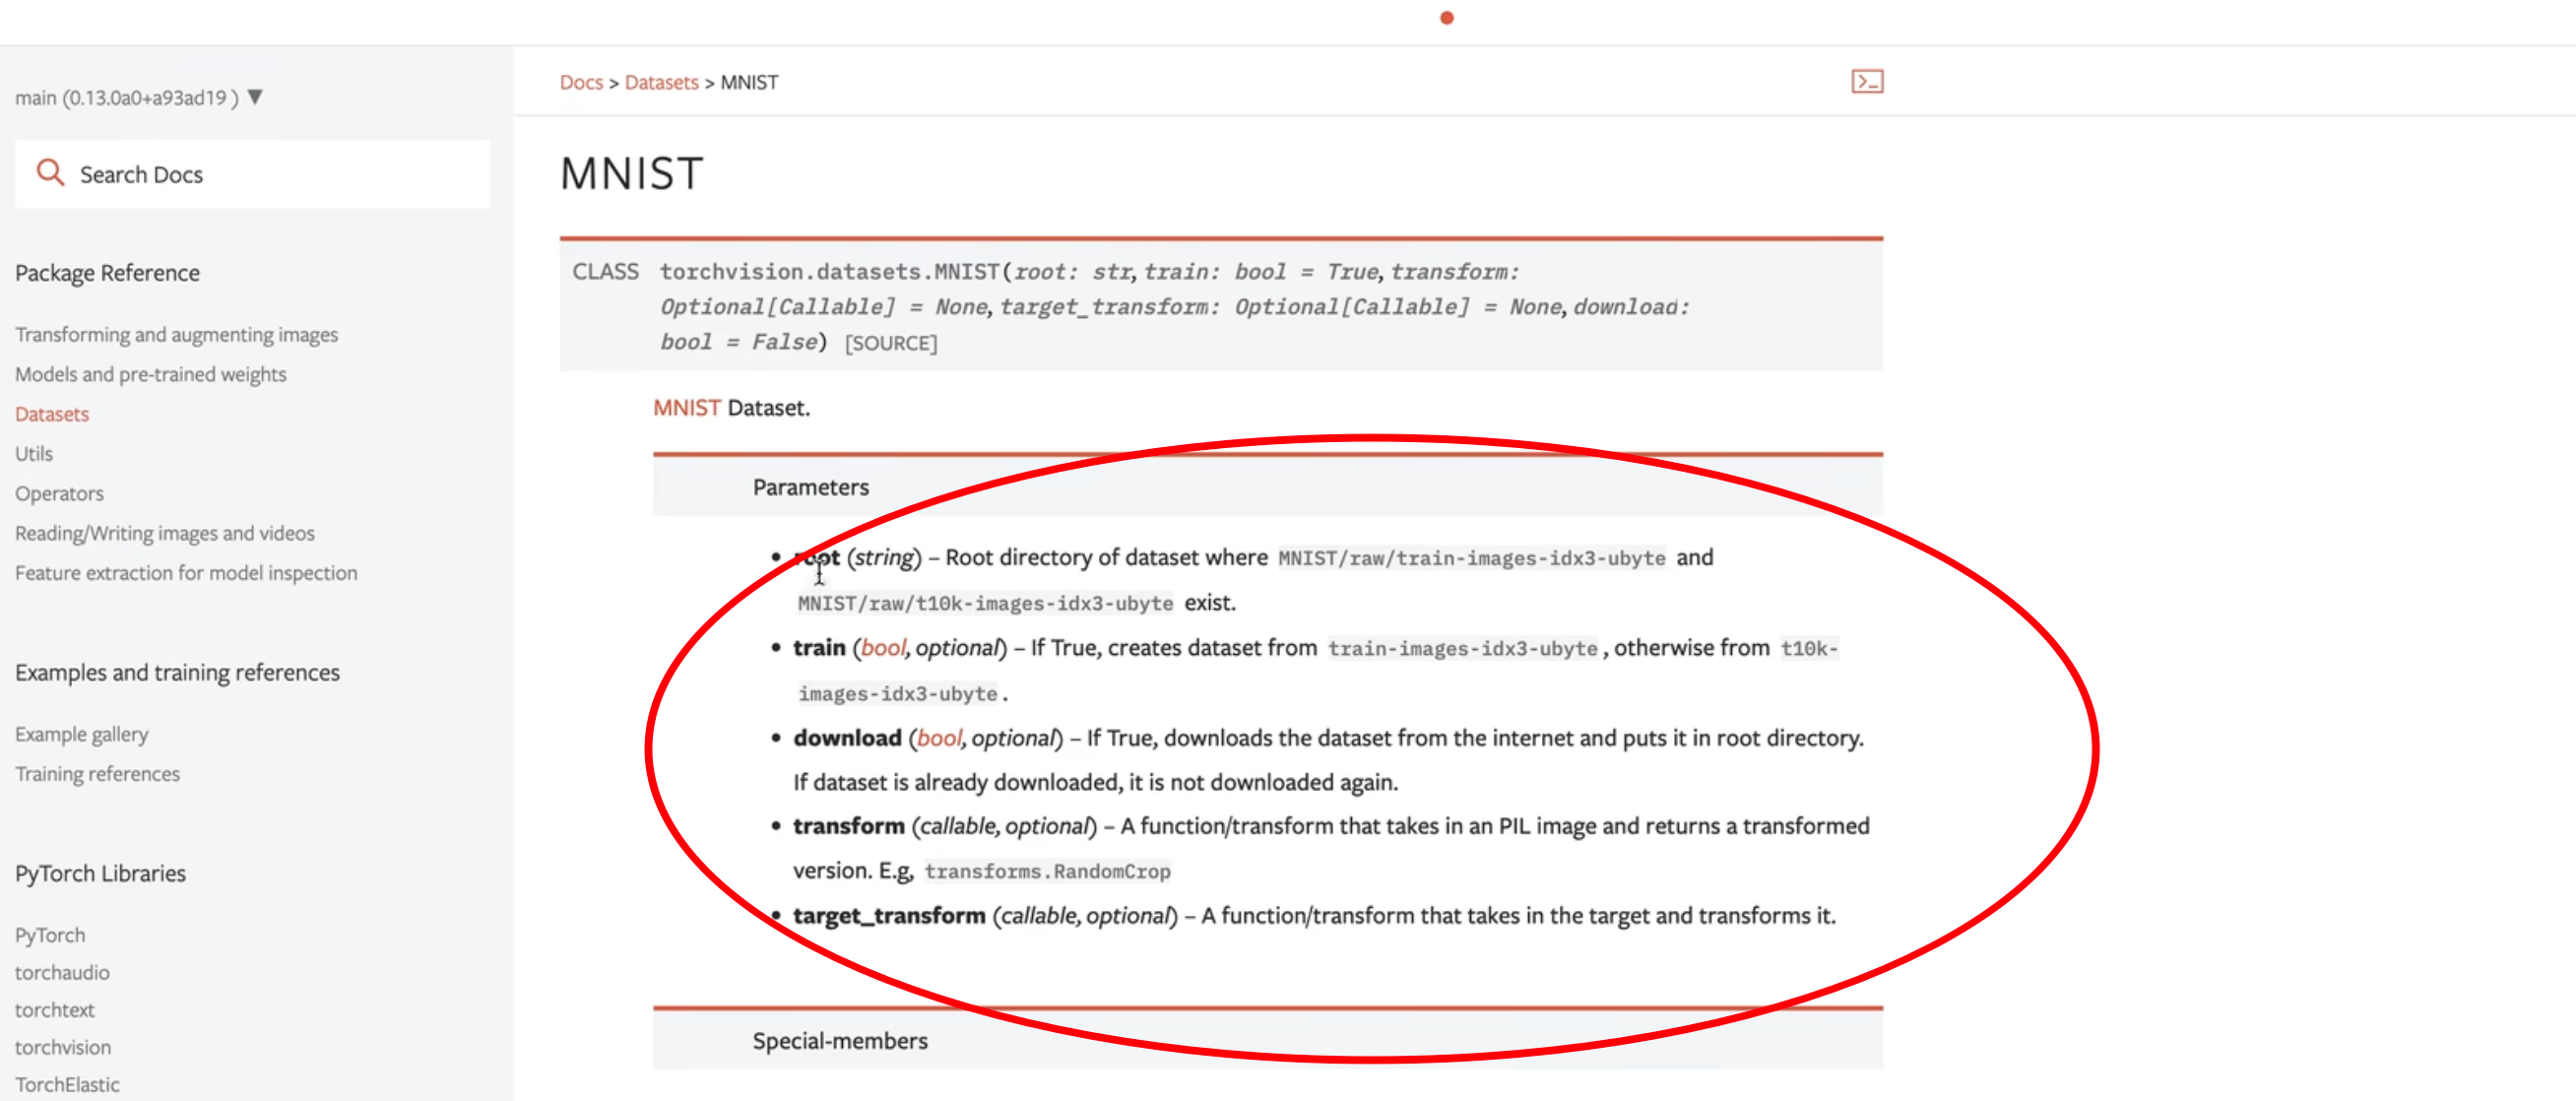Viewport: 2576px width, 1101px height.
Task: Click the download parameter name
Action: point(847,738)
